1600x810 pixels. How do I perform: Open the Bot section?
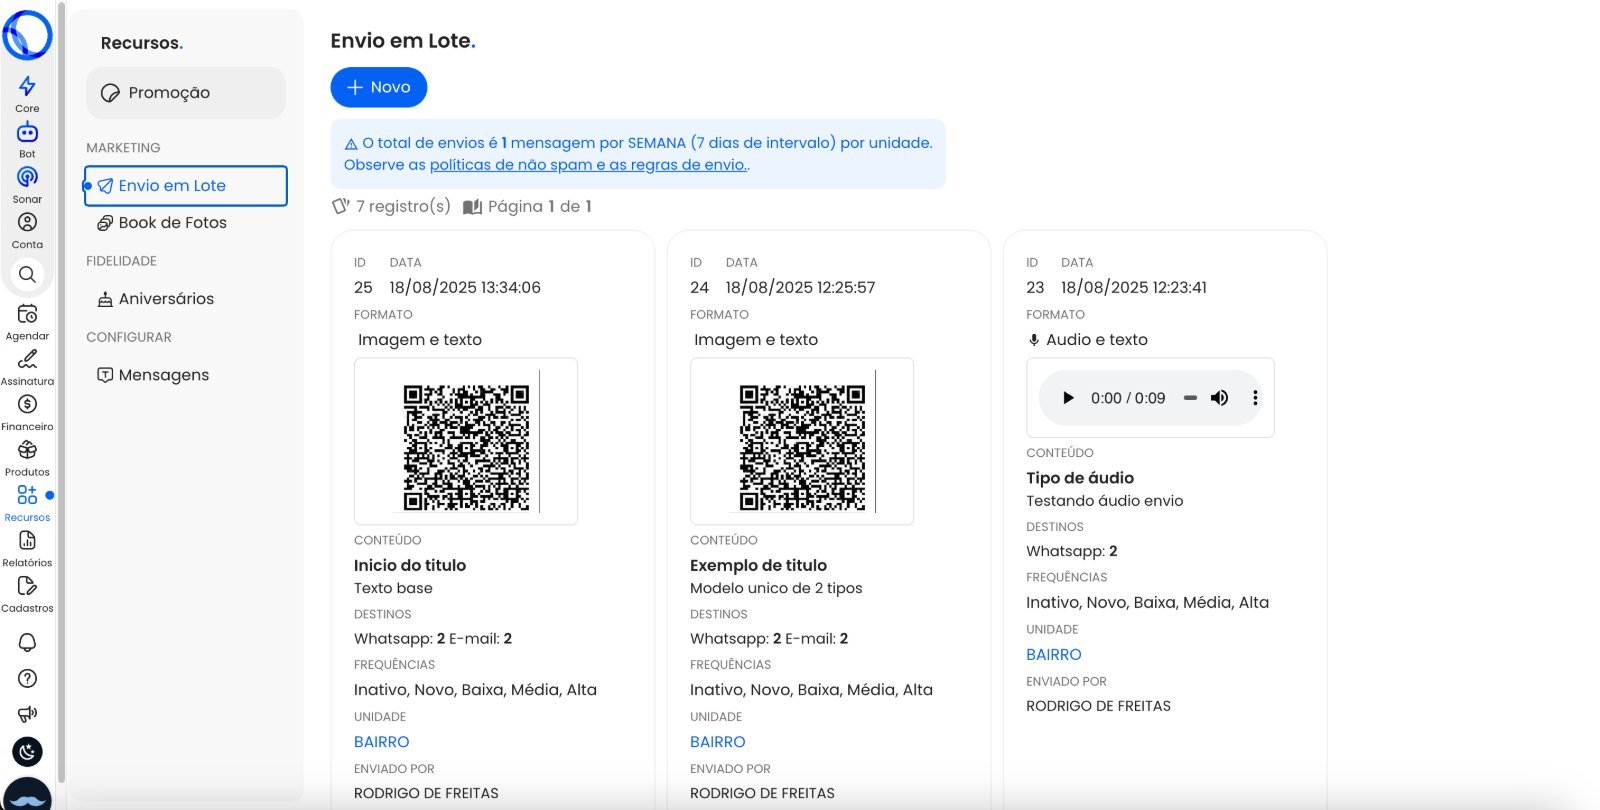pyautogui.click(x=27, y=132)
